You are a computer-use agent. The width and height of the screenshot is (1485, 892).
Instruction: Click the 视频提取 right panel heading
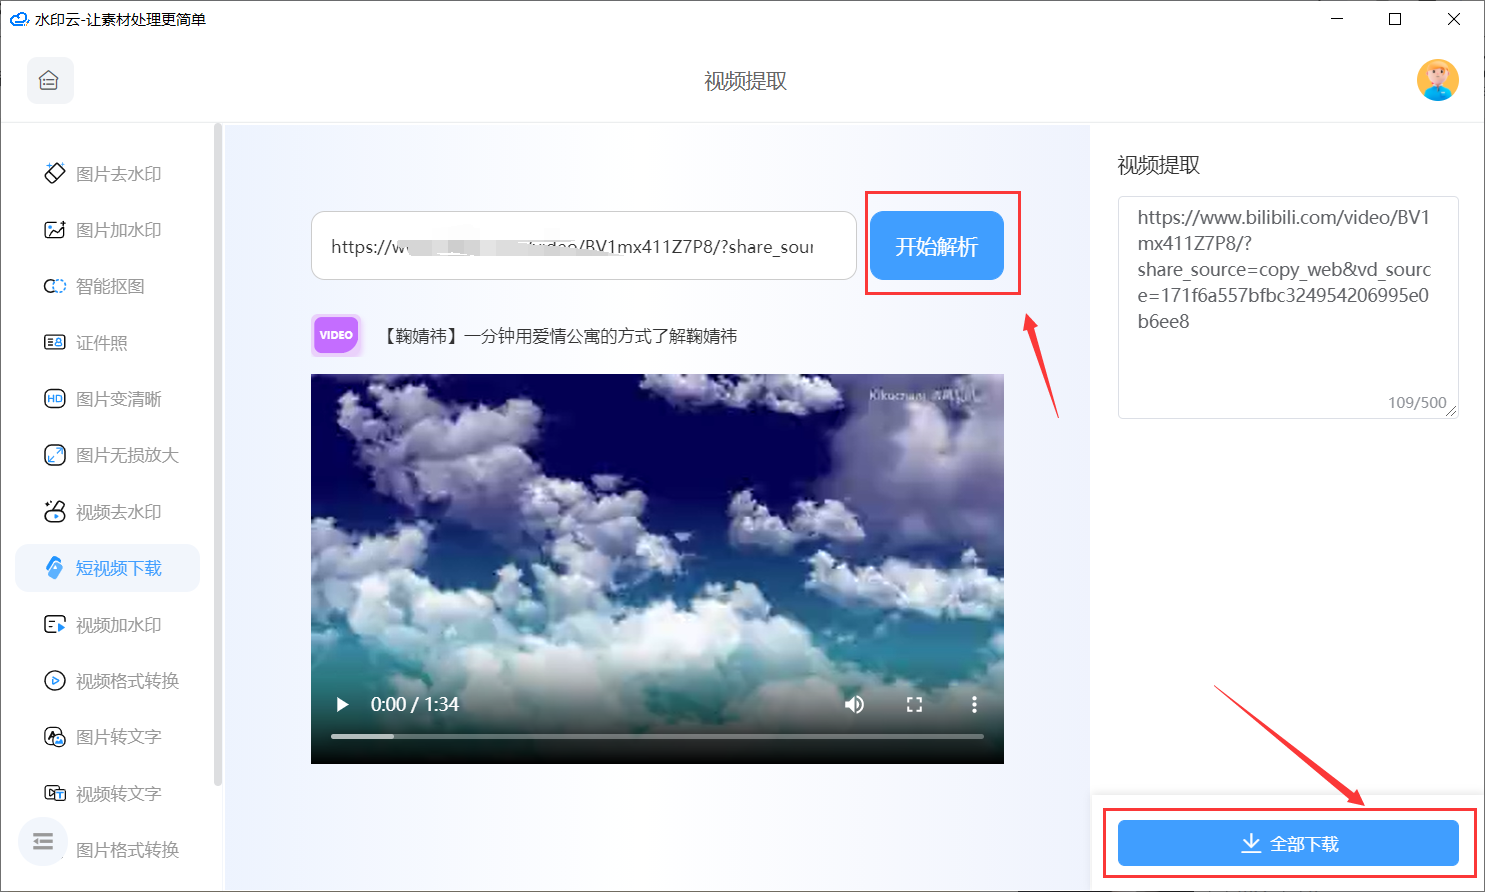click(x=1158, y=165)
